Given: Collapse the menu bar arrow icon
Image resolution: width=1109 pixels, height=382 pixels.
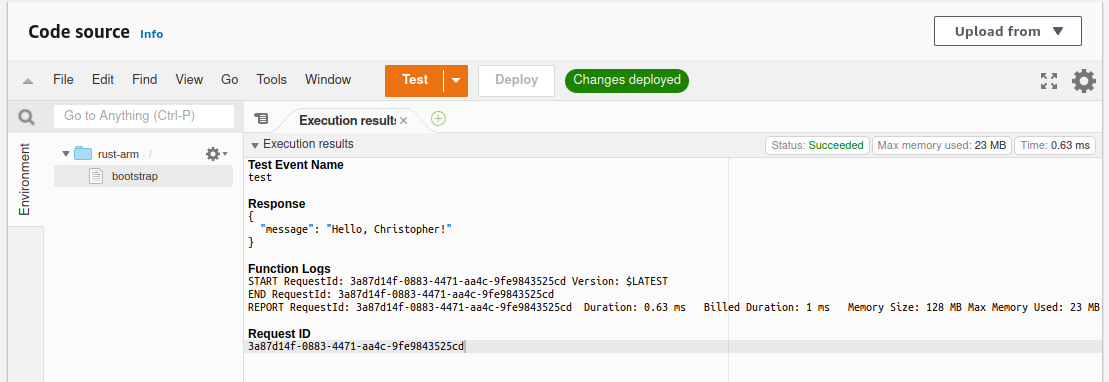Looking at the screenshot, I should tap(28, 81).
